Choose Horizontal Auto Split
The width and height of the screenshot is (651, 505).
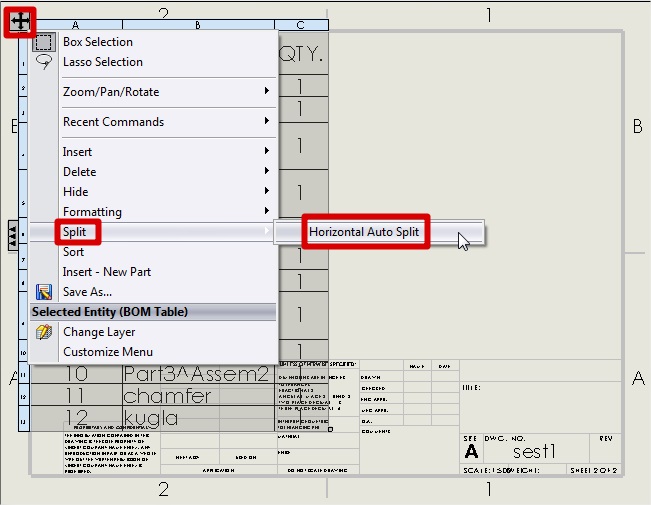(x=365, y=232)
